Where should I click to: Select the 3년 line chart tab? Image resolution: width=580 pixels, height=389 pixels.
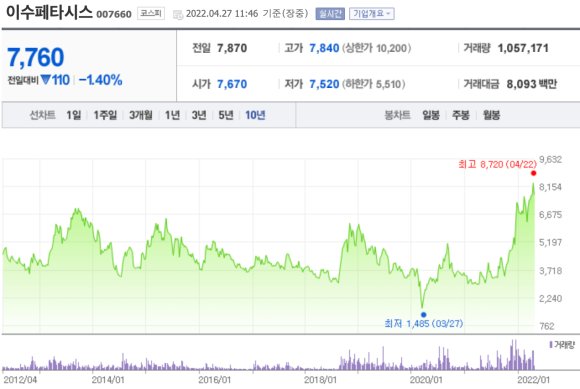tap(199, 115)
